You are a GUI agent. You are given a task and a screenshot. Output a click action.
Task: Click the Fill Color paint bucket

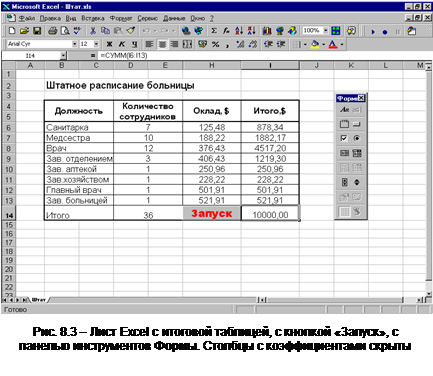point(315,44)
